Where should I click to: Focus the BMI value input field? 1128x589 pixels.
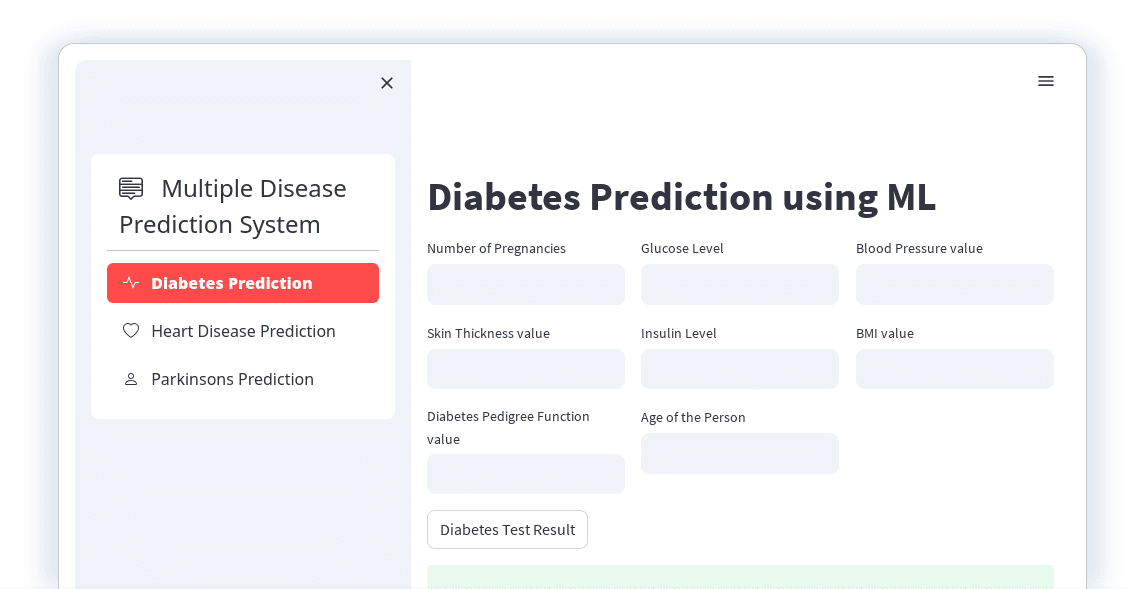[x=955, y=369]
